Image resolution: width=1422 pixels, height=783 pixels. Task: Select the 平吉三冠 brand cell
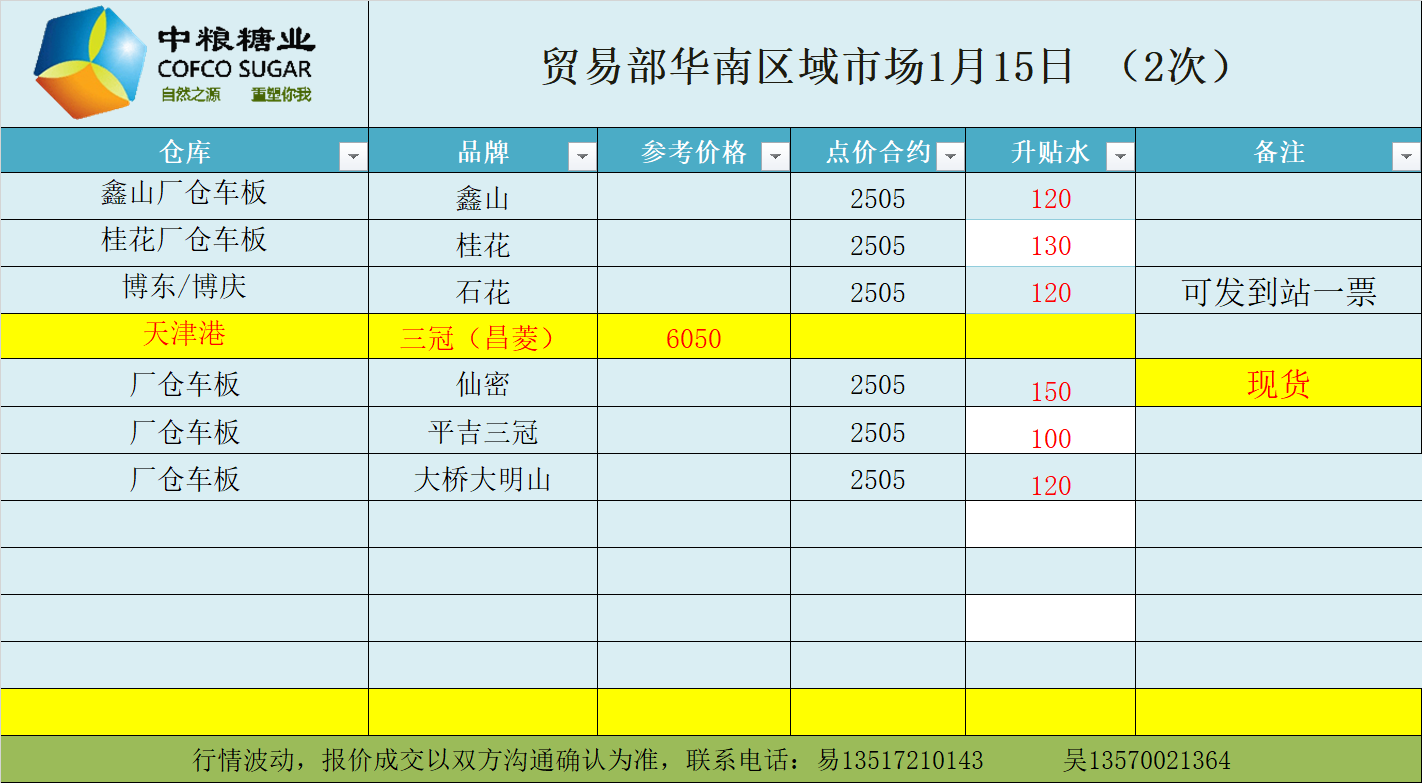[482, 432]
